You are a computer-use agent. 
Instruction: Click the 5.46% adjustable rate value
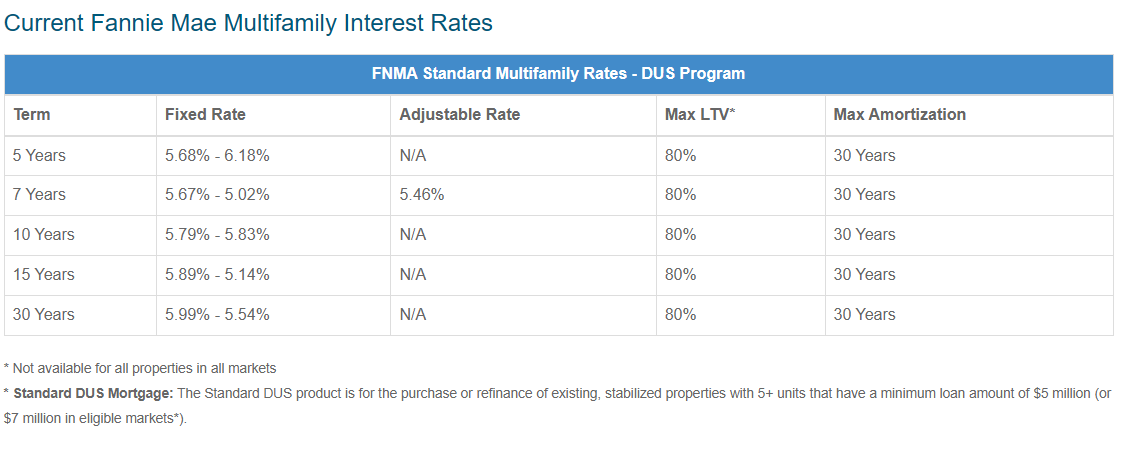pyautogui.click(x=421, y=195)
